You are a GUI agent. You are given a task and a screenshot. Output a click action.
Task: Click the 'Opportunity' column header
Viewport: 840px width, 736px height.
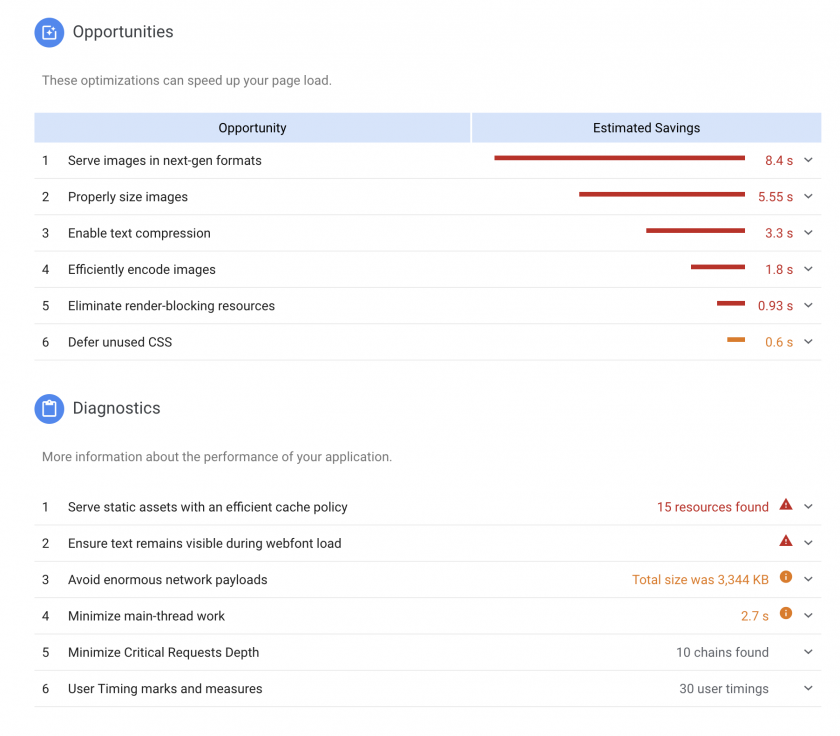coord(252,128)
